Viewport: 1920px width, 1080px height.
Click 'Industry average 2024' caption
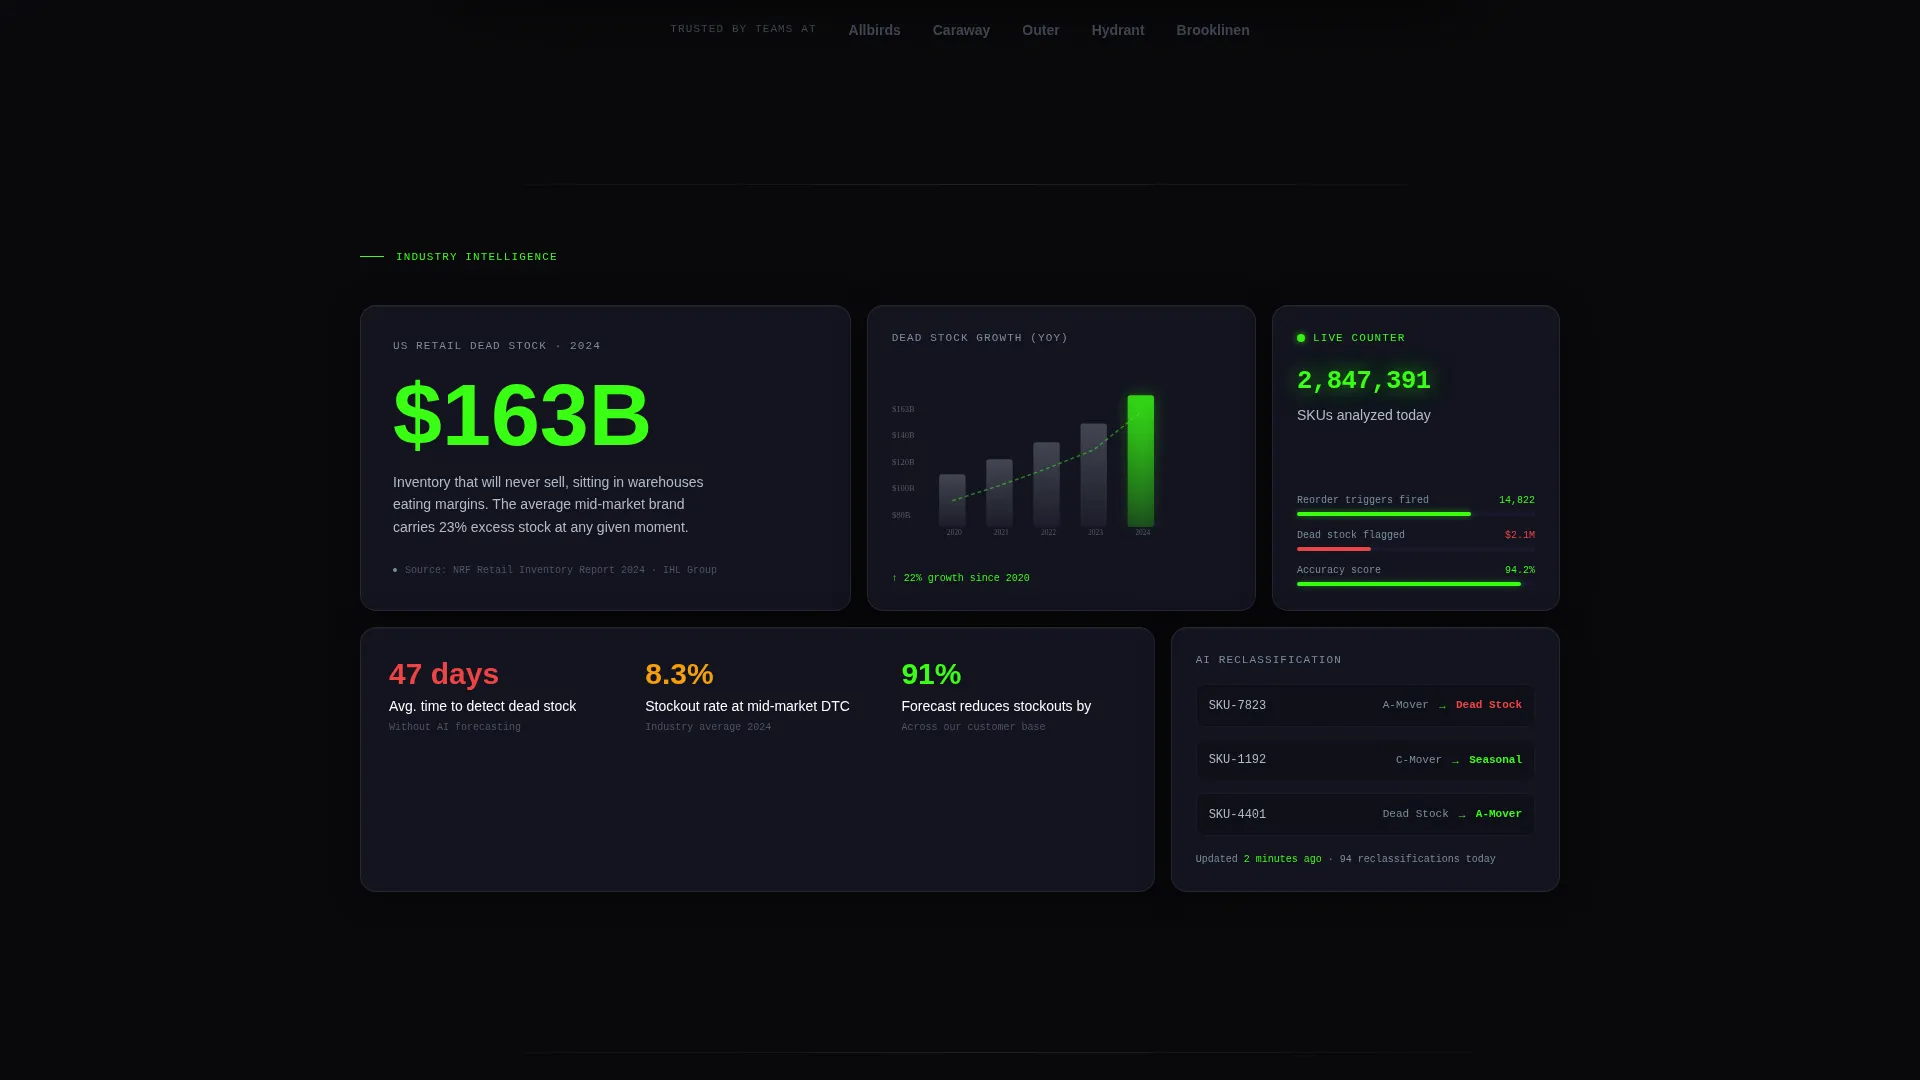707,727
